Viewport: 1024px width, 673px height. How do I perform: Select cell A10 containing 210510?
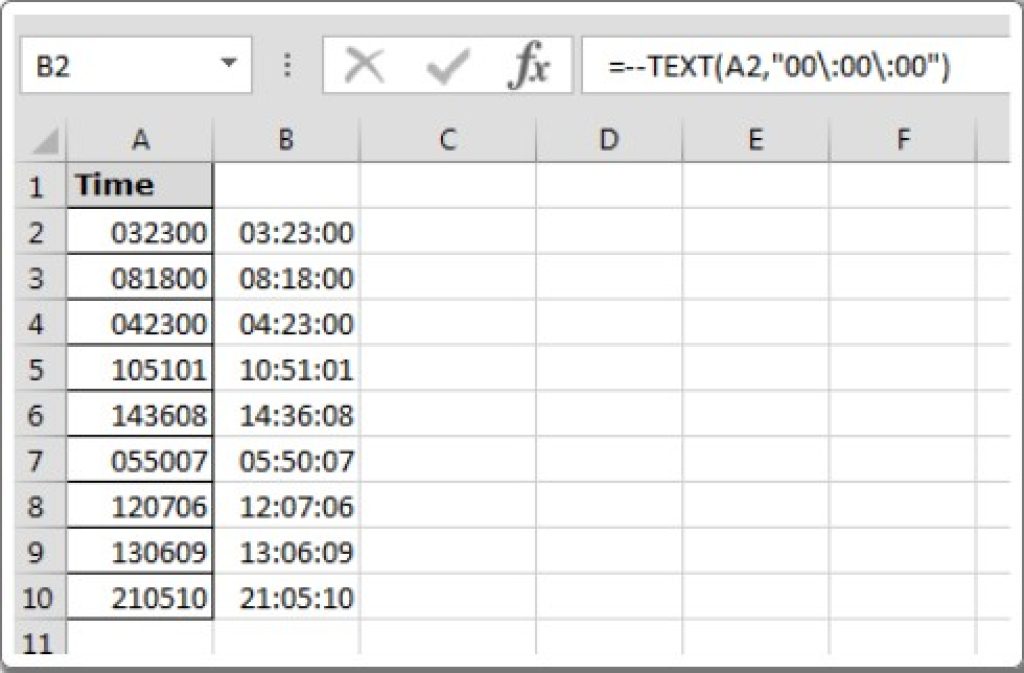tap(140, 598)
